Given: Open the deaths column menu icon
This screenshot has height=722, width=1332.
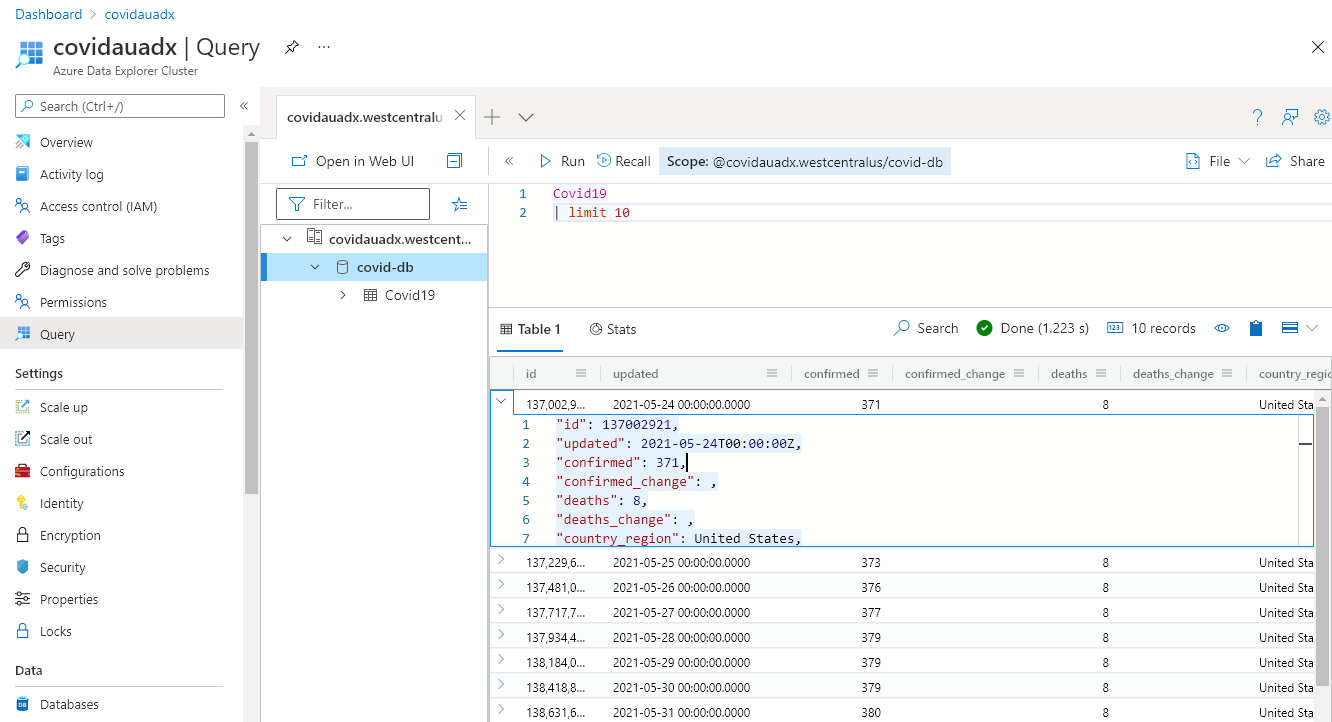Looking at the screenshot, I should coord(1101,373).
